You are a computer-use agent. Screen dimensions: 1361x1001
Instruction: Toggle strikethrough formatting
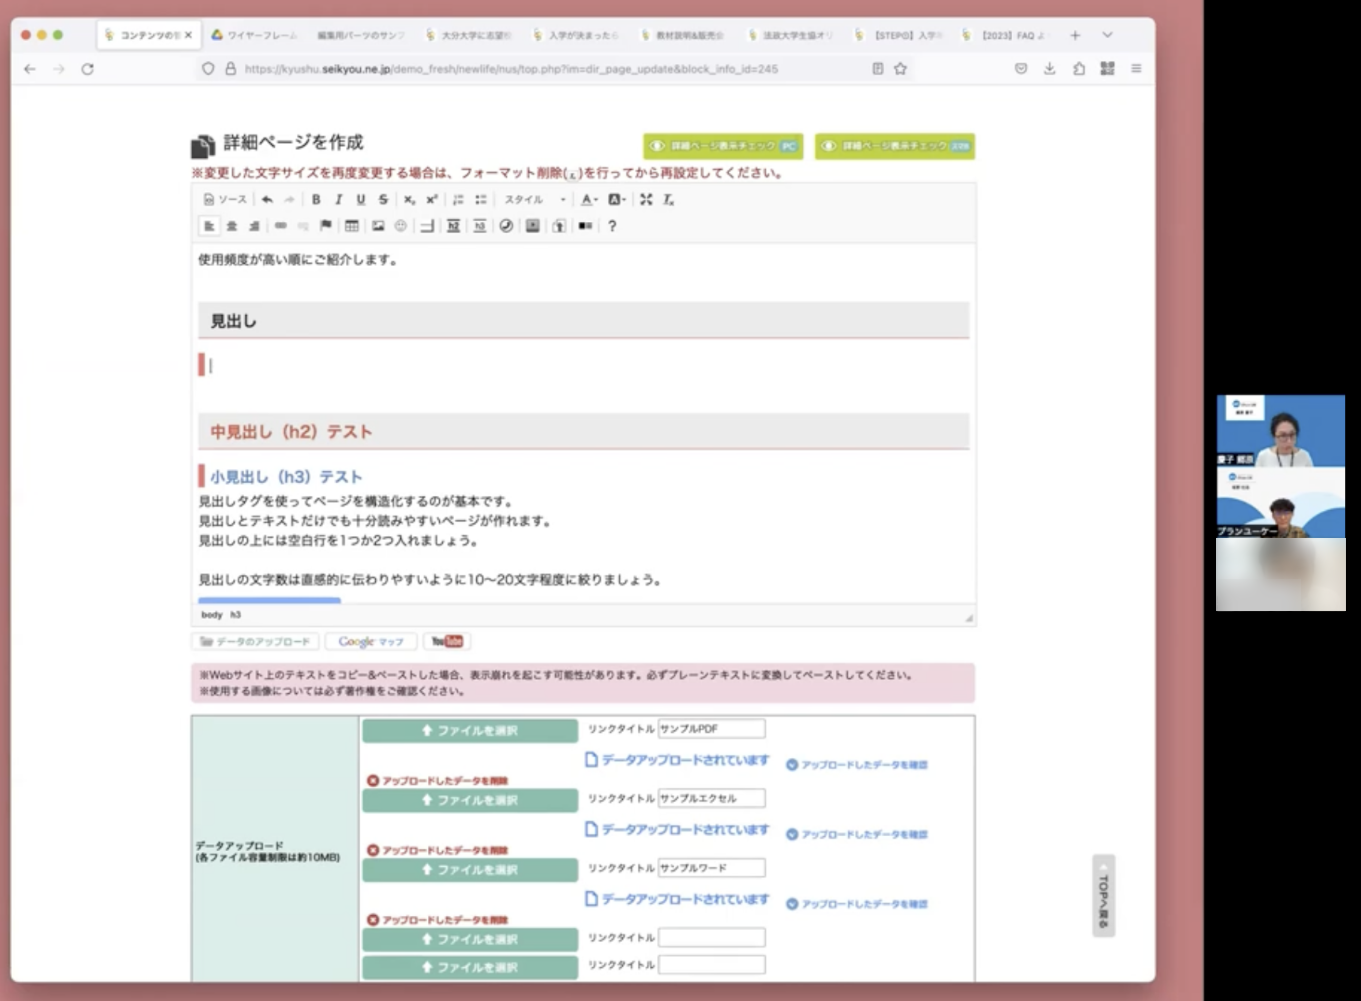tap(383, 200)
